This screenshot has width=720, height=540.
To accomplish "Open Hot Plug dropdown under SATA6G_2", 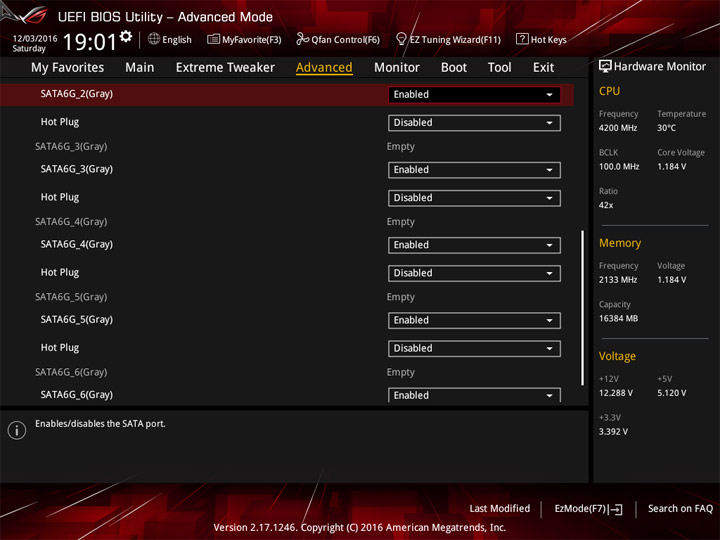I will 474,123.
